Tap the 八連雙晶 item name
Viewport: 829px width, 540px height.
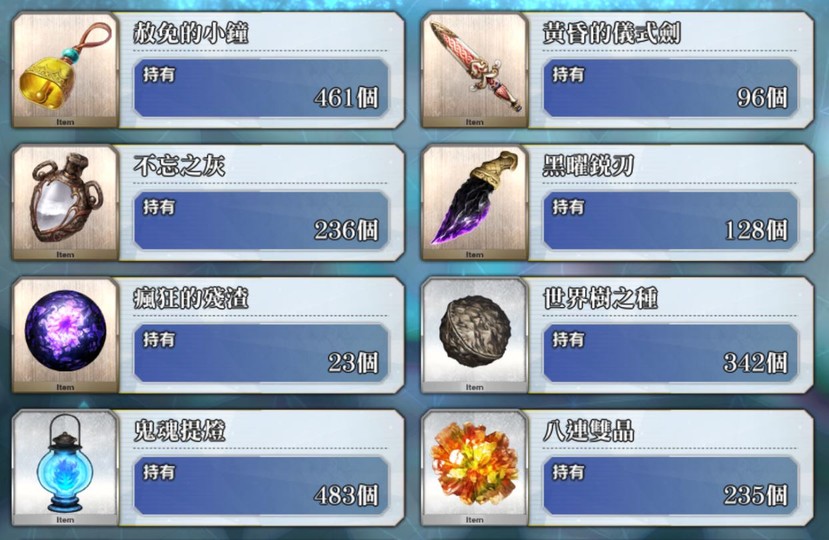tap(588, 432)
